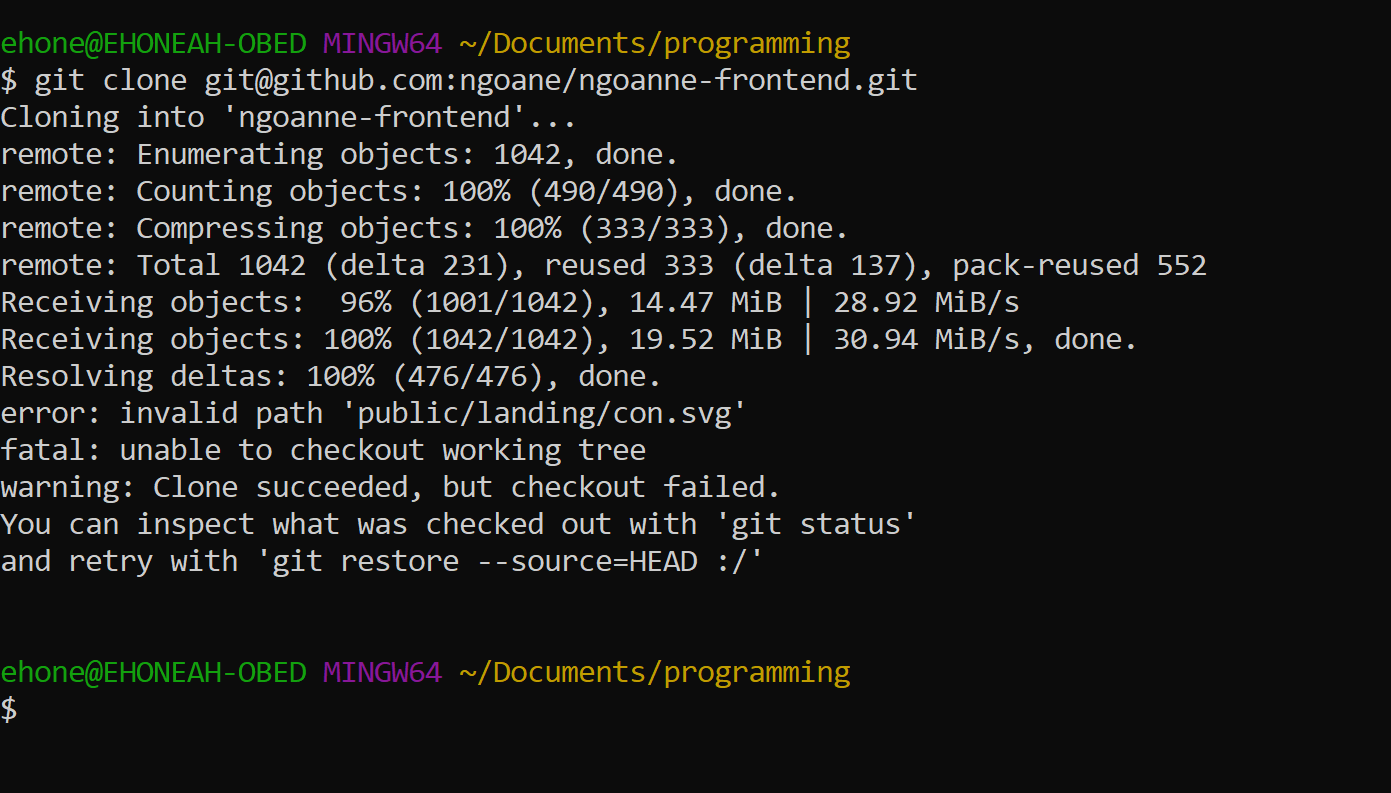Image resolution: width=1391 pixels, height=793 pixels.
Task: Click the bottom ~/Documents/programming path
Action: [654, 672]
